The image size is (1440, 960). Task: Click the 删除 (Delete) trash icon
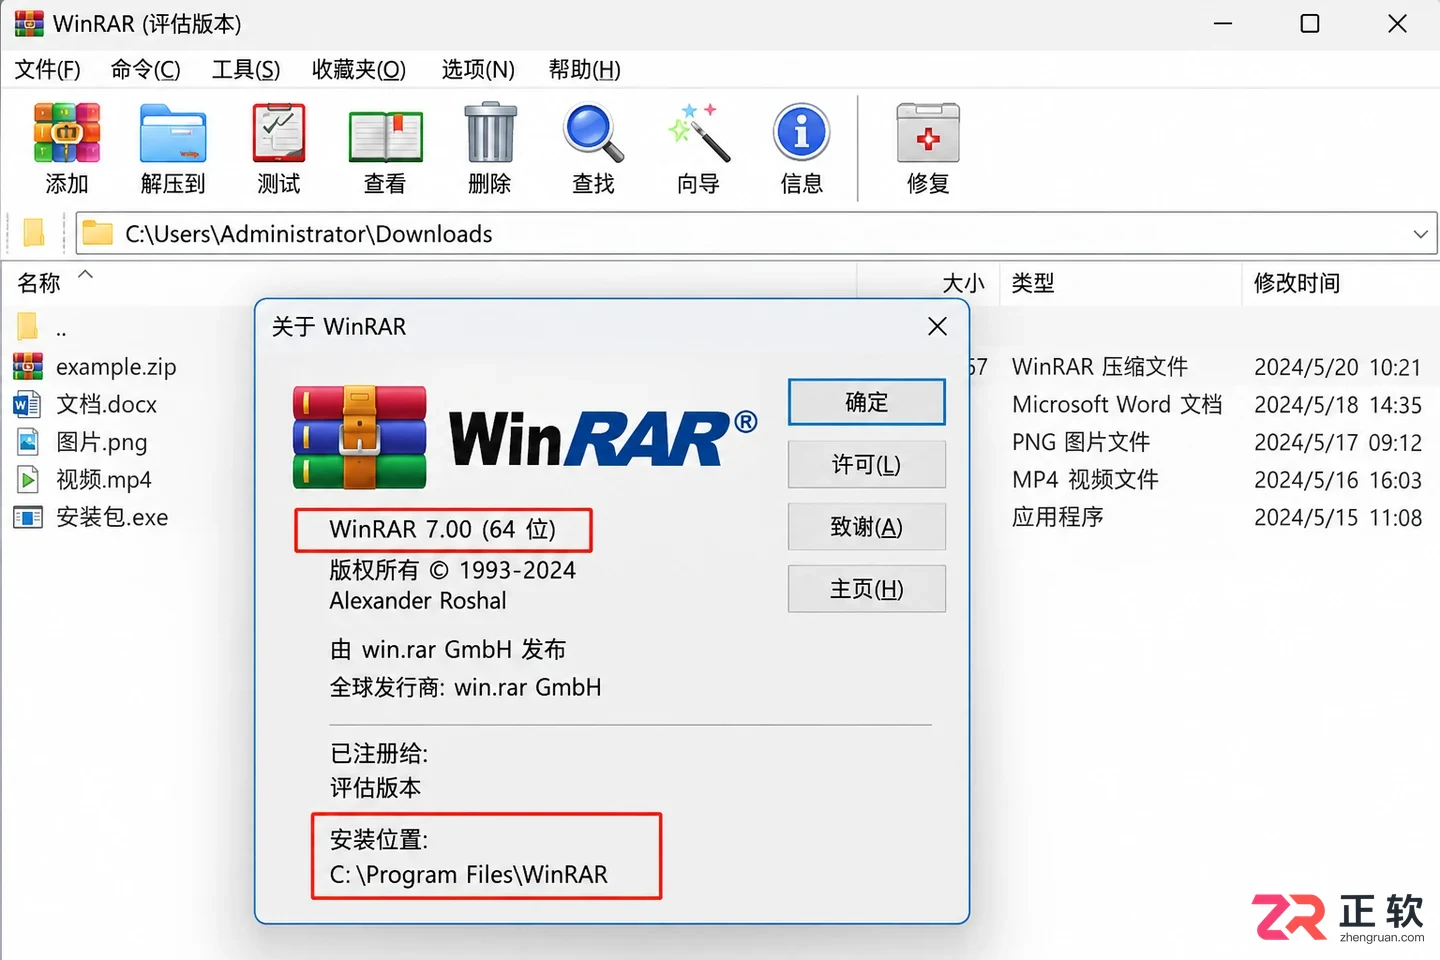click(x=490, y=133)
